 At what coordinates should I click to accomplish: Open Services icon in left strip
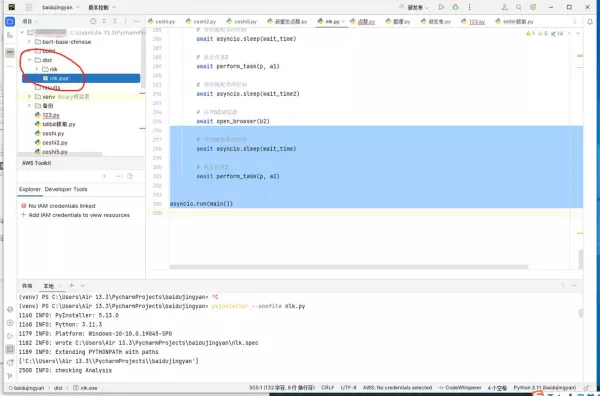10,323
